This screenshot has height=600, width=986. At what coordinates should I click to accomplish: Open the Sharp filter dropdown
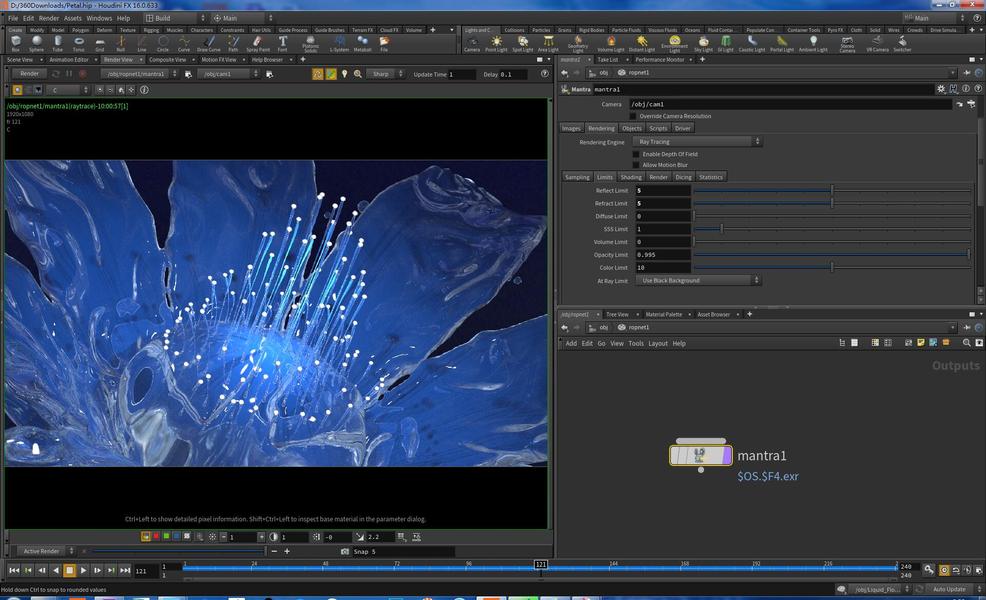tap(385, 74)
